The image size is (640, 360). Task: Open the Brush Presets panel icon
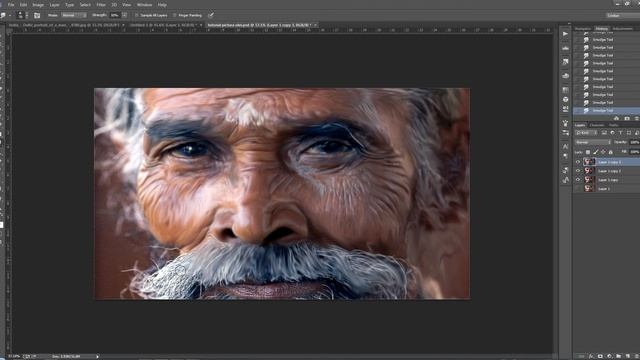coord(565,133)
